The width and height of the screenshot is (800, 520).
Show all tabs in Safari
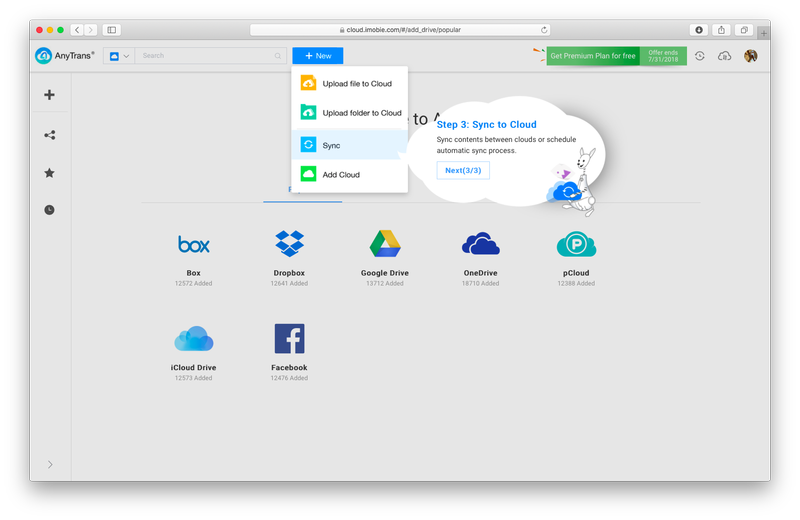point(744,30)
